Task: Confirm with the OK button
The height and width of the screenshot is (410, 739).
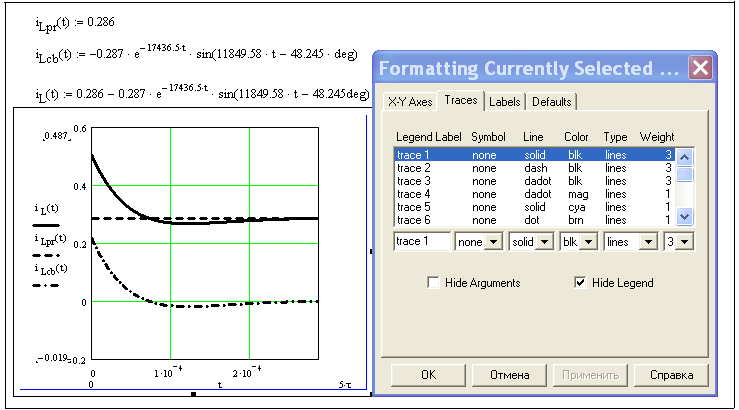Action: (x=428, y=375)
